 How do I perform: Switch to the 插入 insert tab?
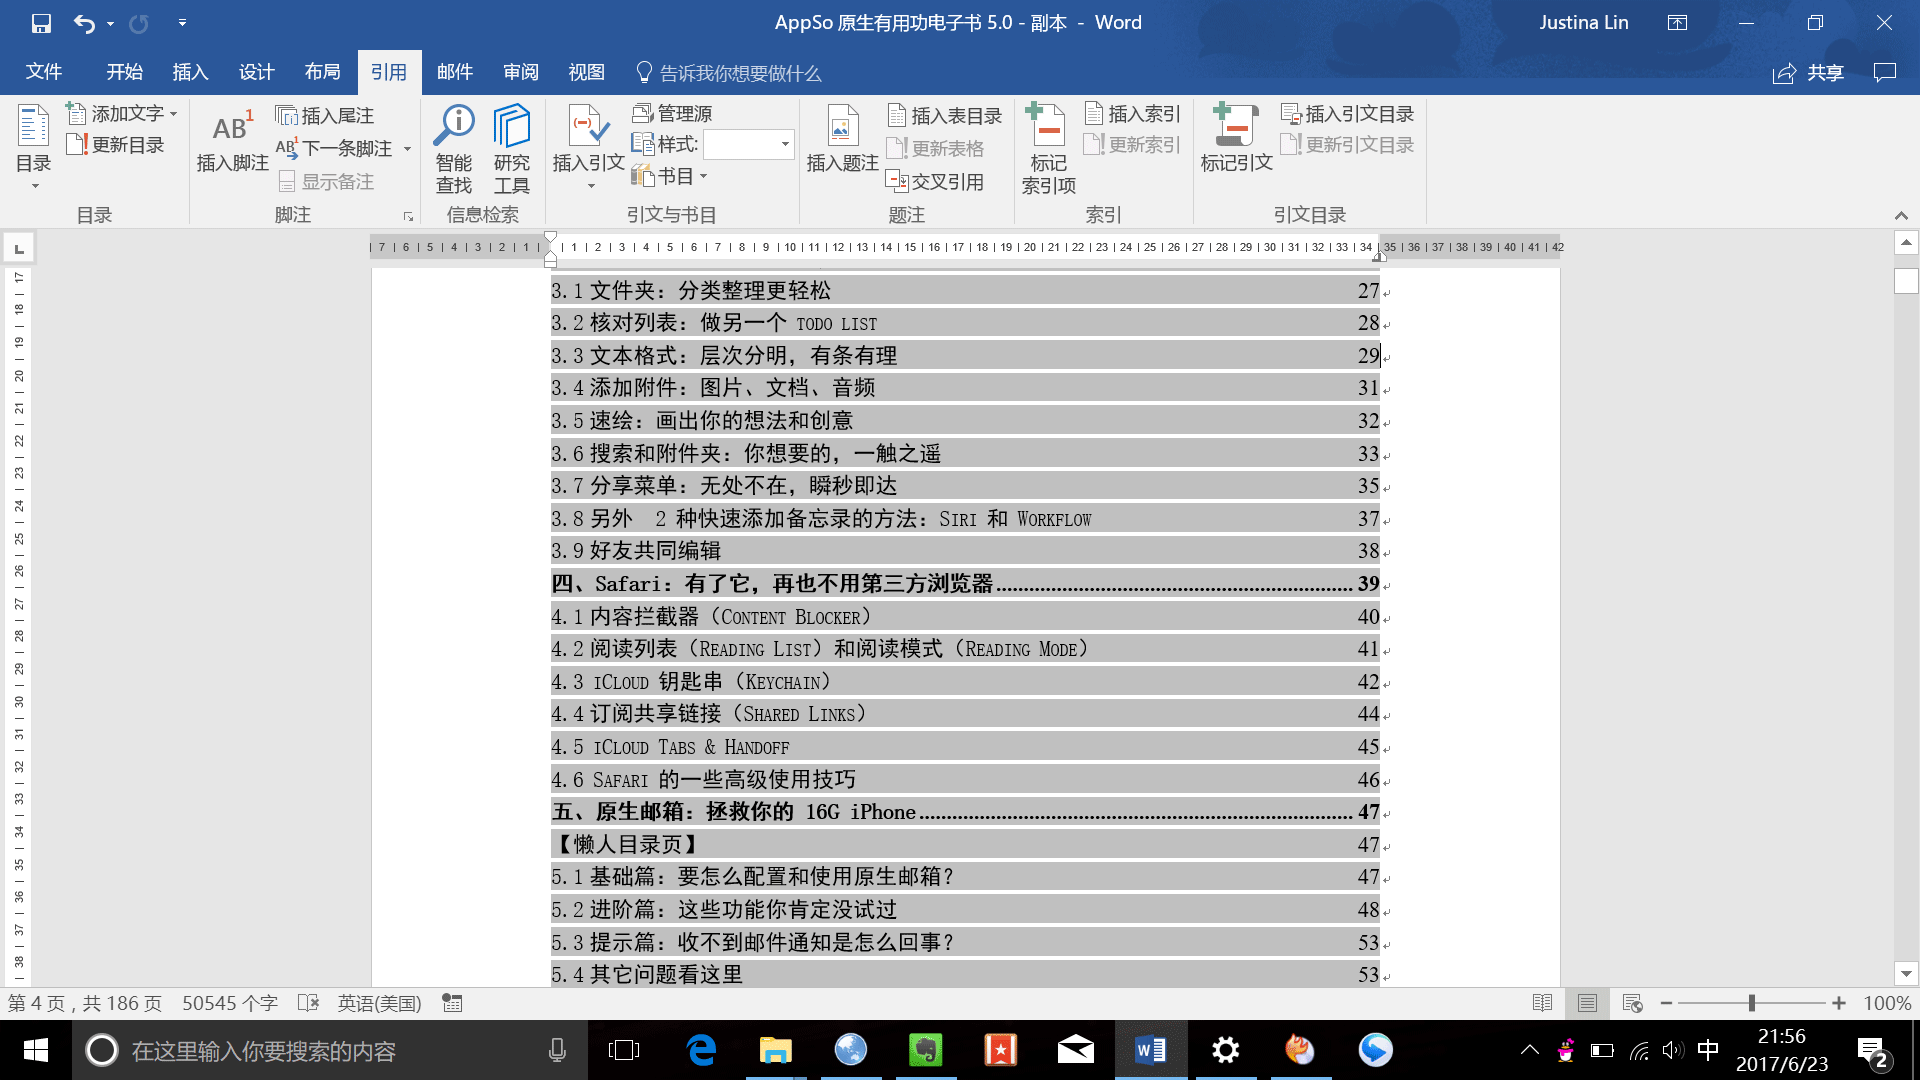tap(190, 72)
